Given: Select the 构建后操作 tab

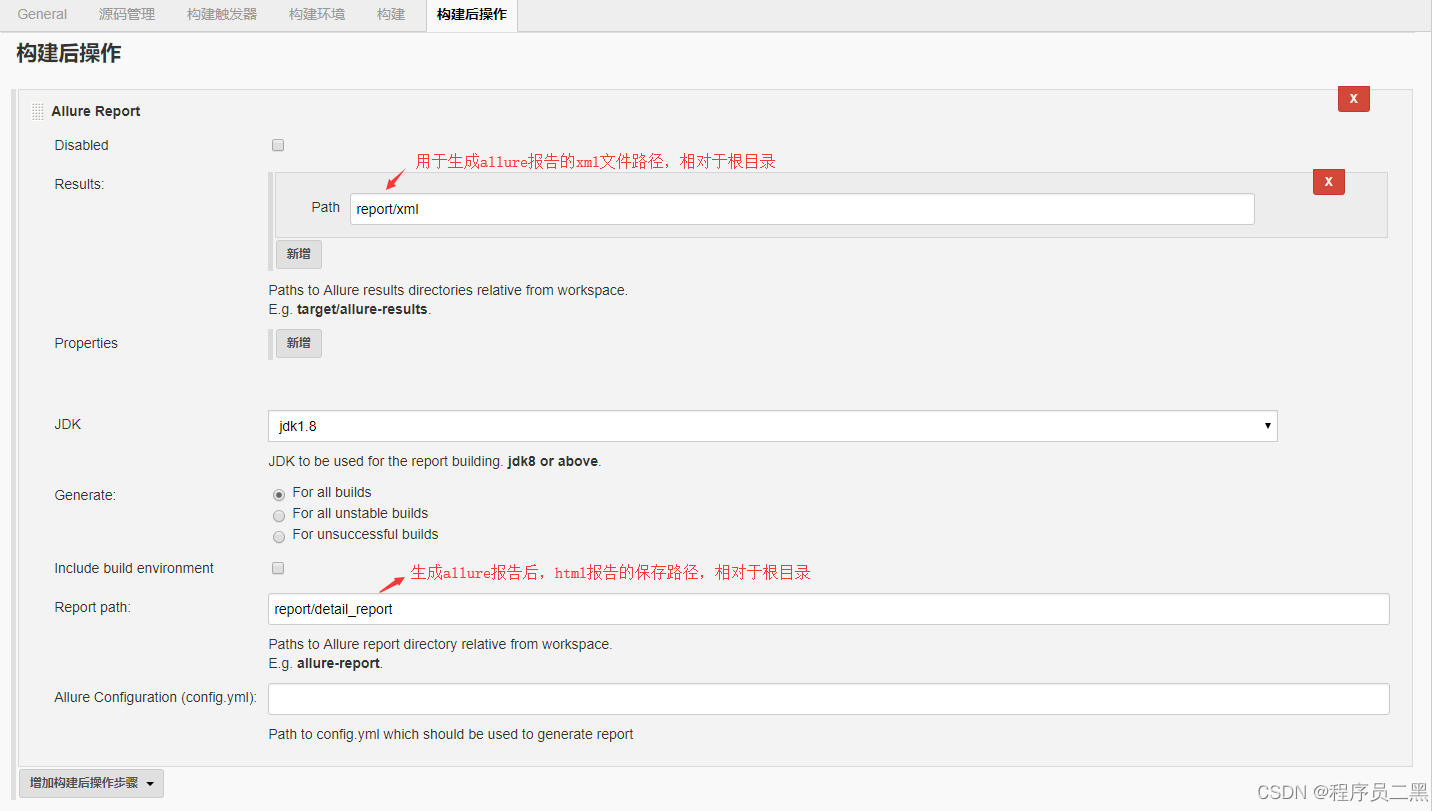Looking at the screenshot, I should coord(472,15).
